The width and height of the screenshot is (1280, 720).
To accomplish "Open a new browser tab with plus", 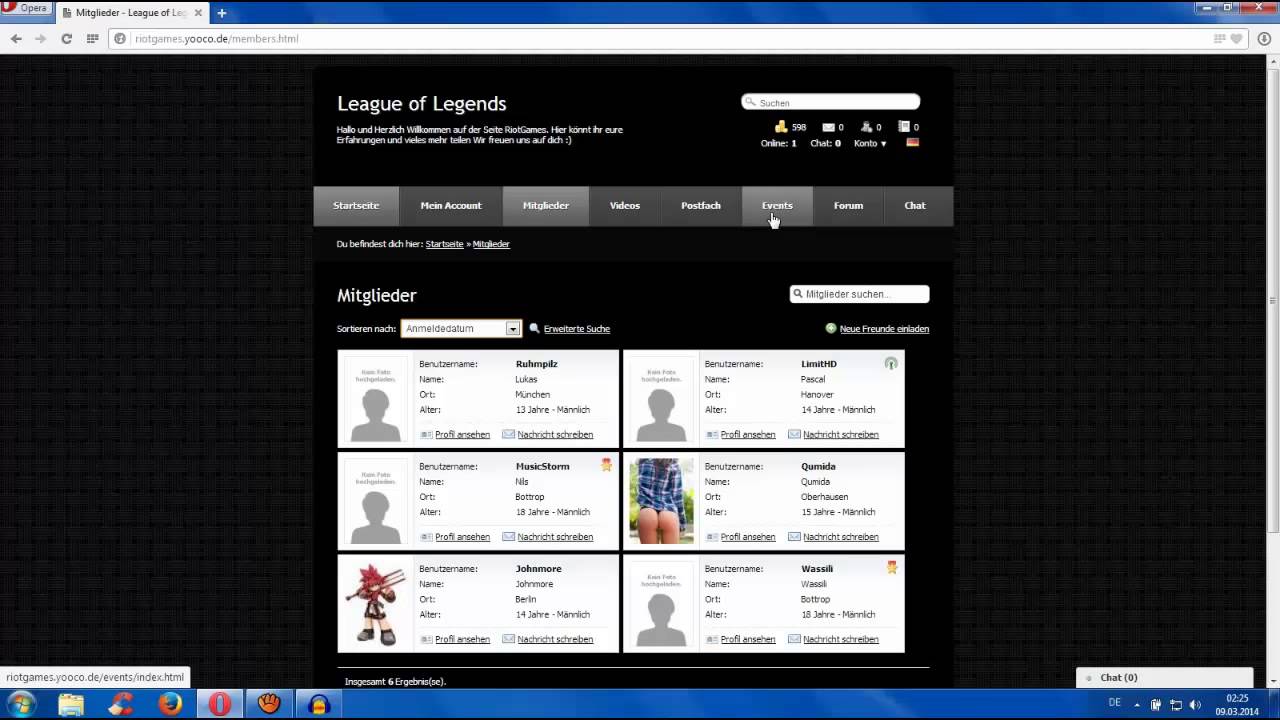I will tap(222, 13).
